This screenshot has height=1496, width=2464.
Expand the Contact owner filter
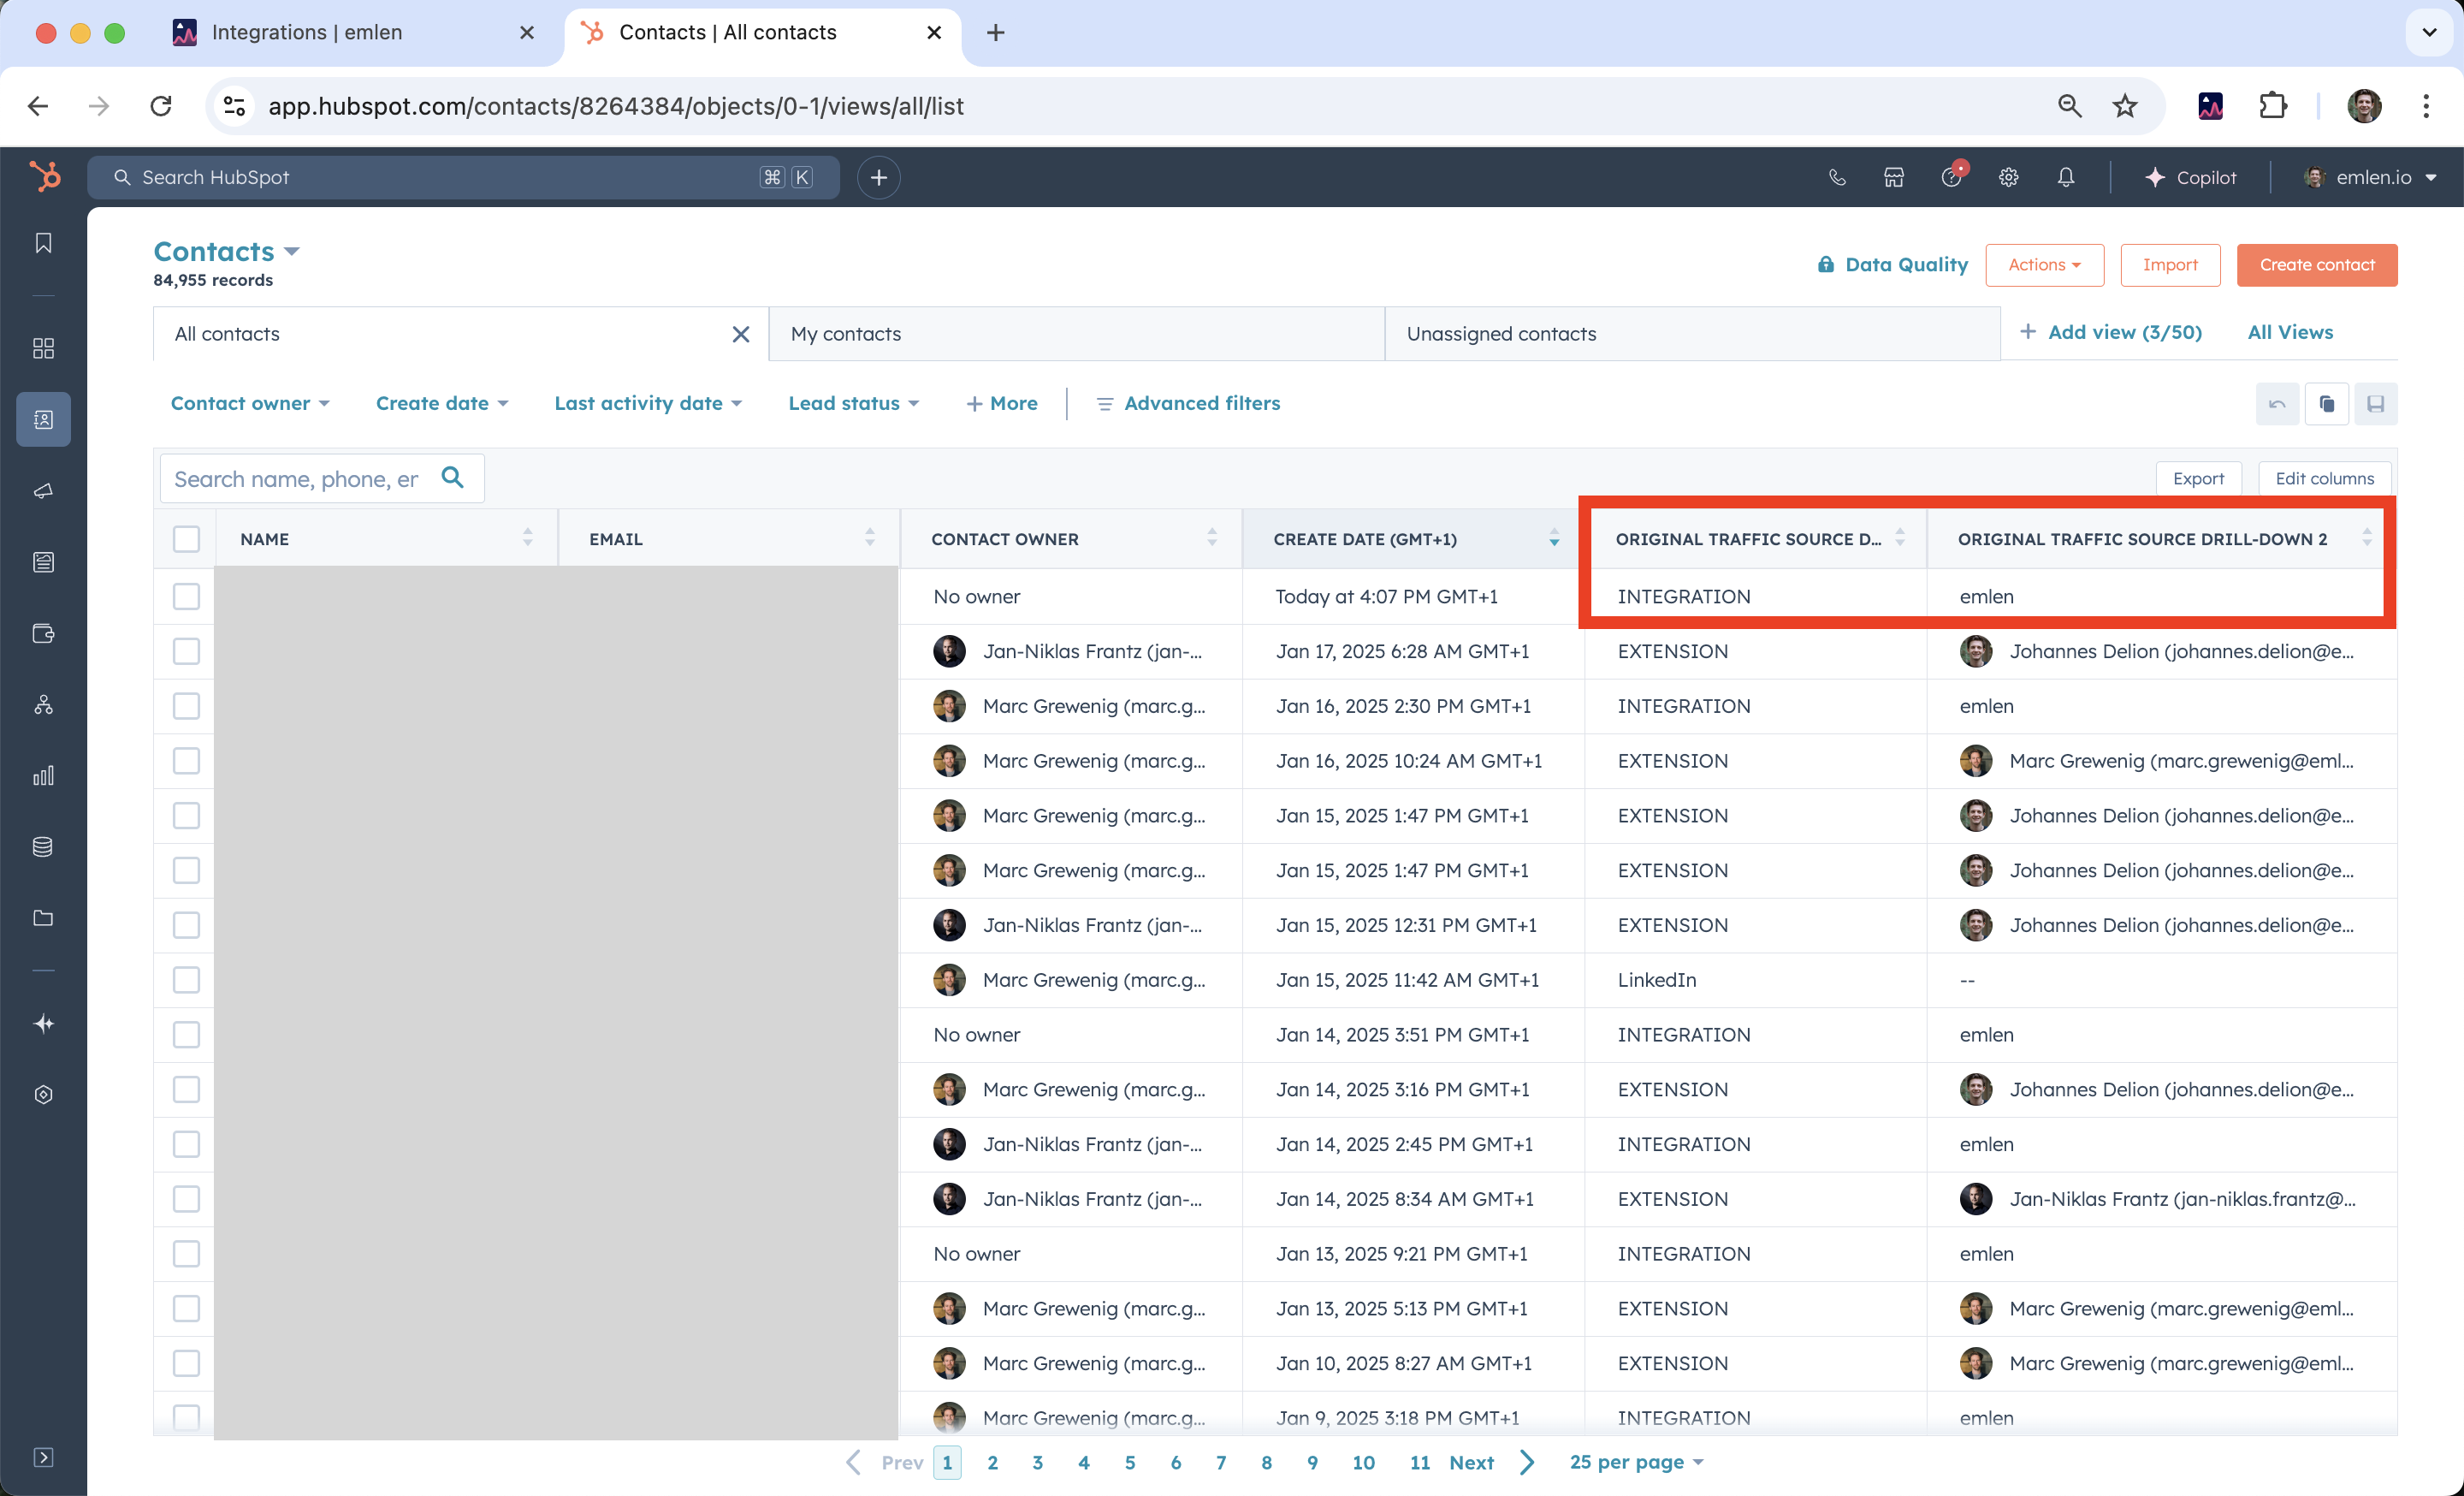[250, 403]
